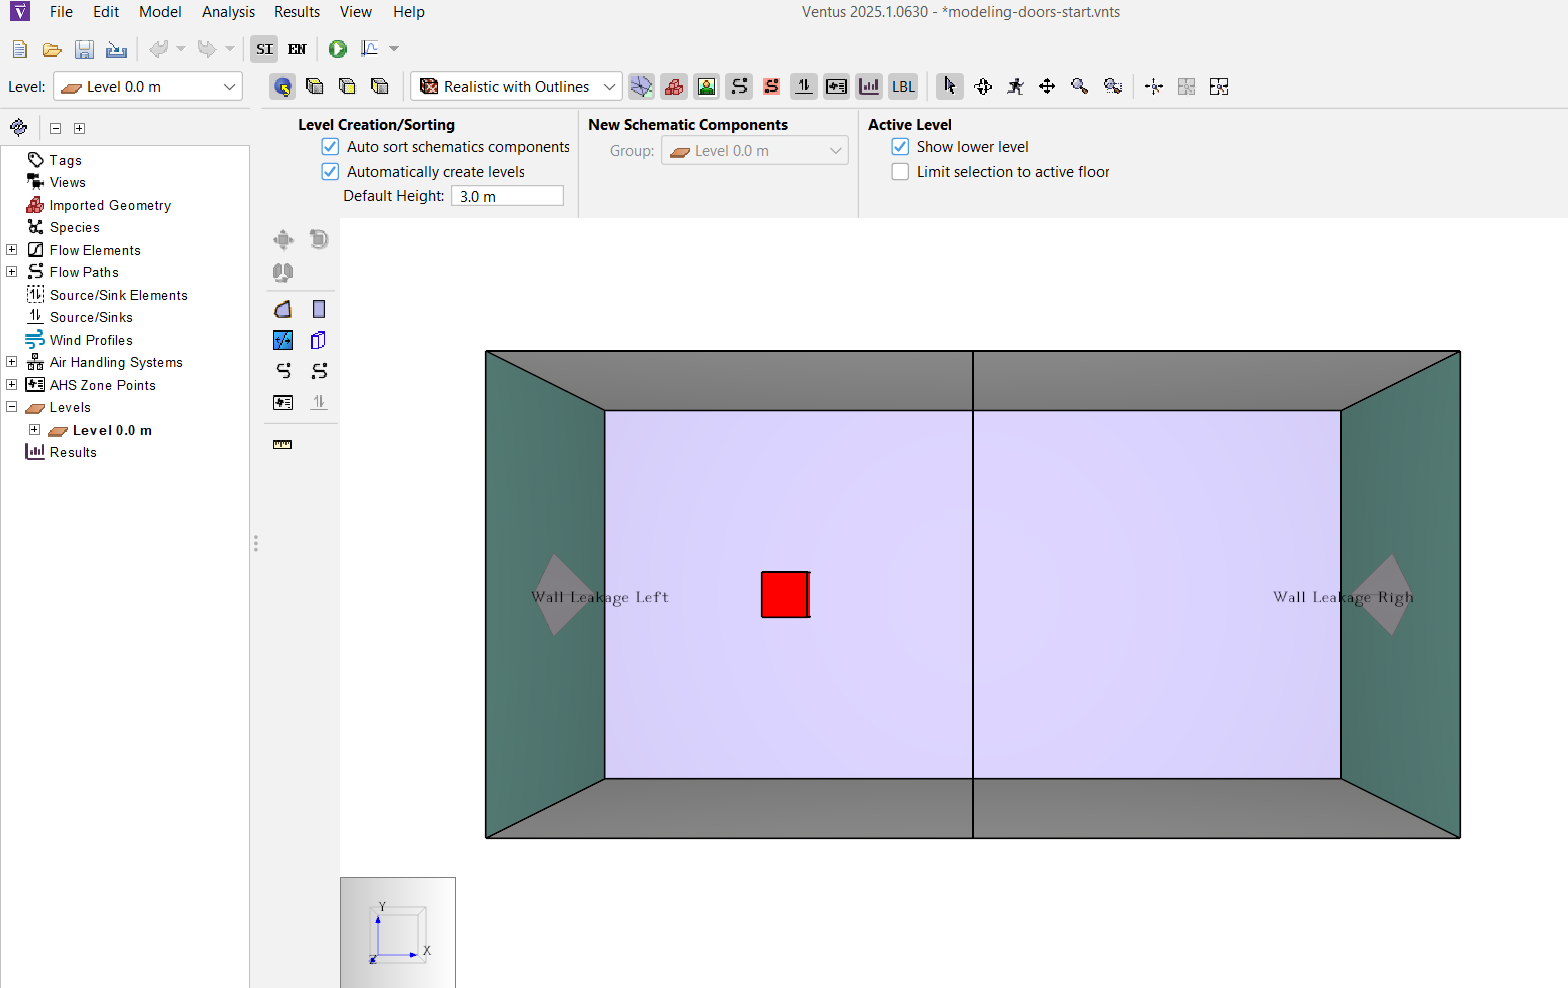Toggle imported geometry red cubes visibility
This screenshot has width=1568, height=988.
(674, 87)
